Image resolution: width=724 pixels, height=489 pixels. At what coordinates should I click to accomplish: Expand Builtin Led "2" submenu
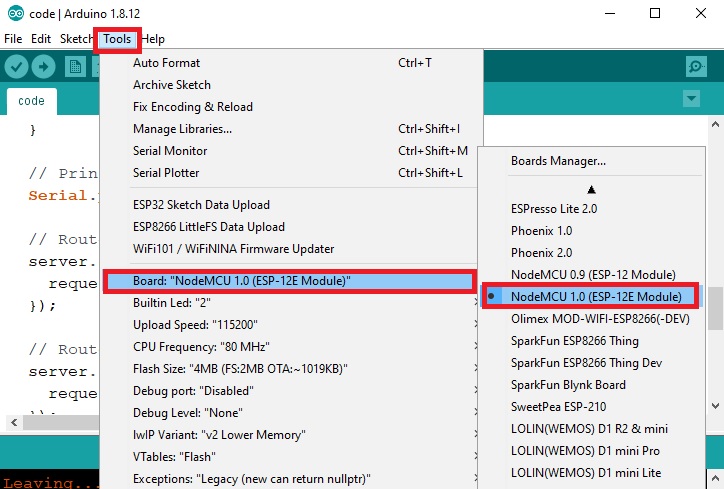tap(291, 303)
